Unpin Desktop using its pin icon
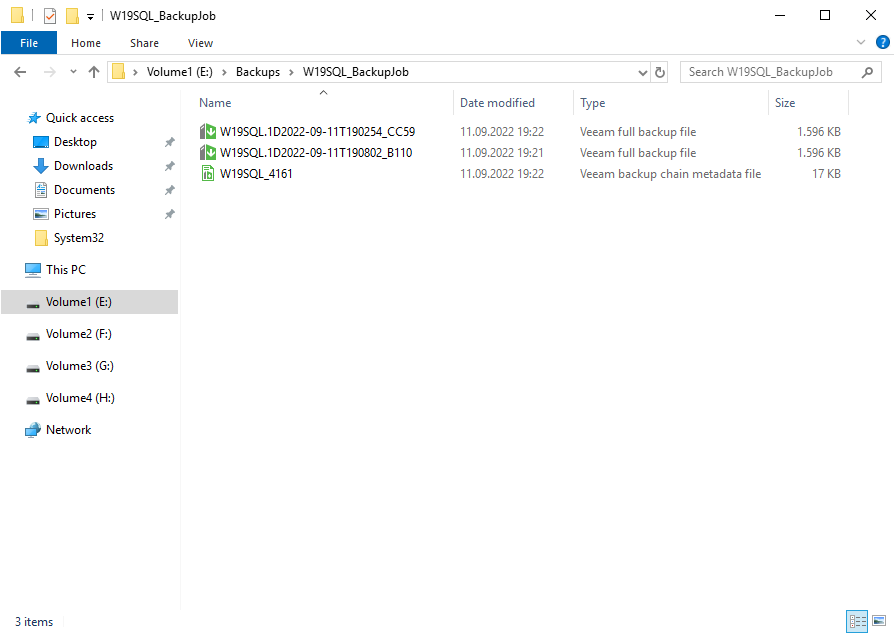This screenshot has width=895, height=634. [170, 142]
